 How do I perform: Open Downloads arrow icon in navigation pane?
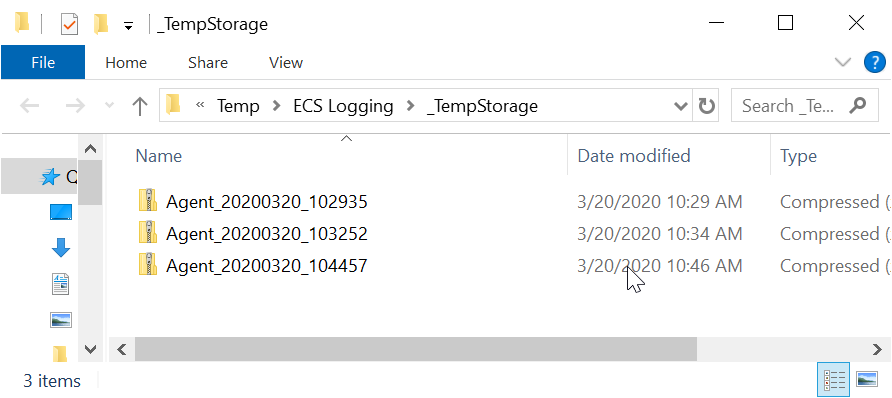click(61, 248)
